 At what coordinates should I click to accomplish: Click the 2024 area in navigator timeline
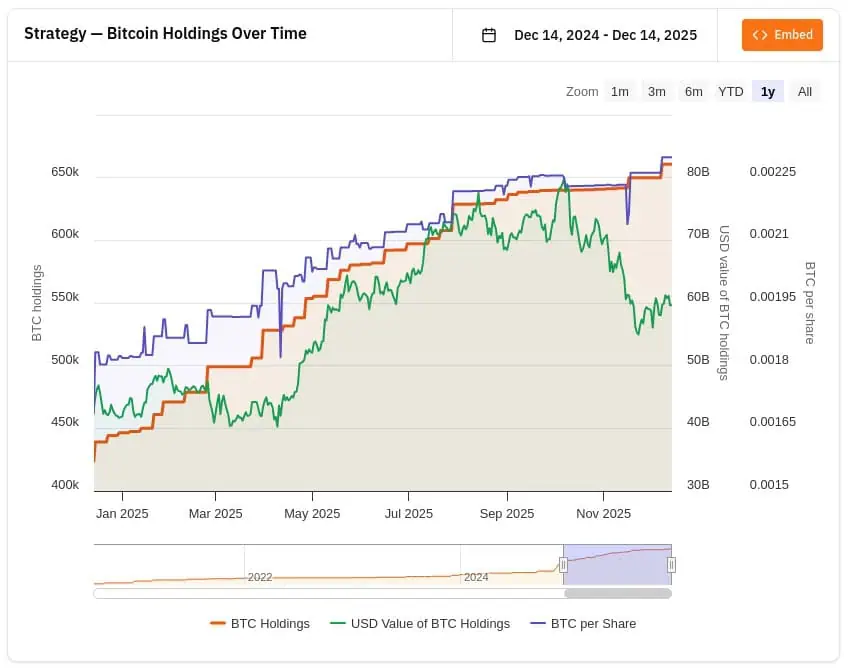476,577
